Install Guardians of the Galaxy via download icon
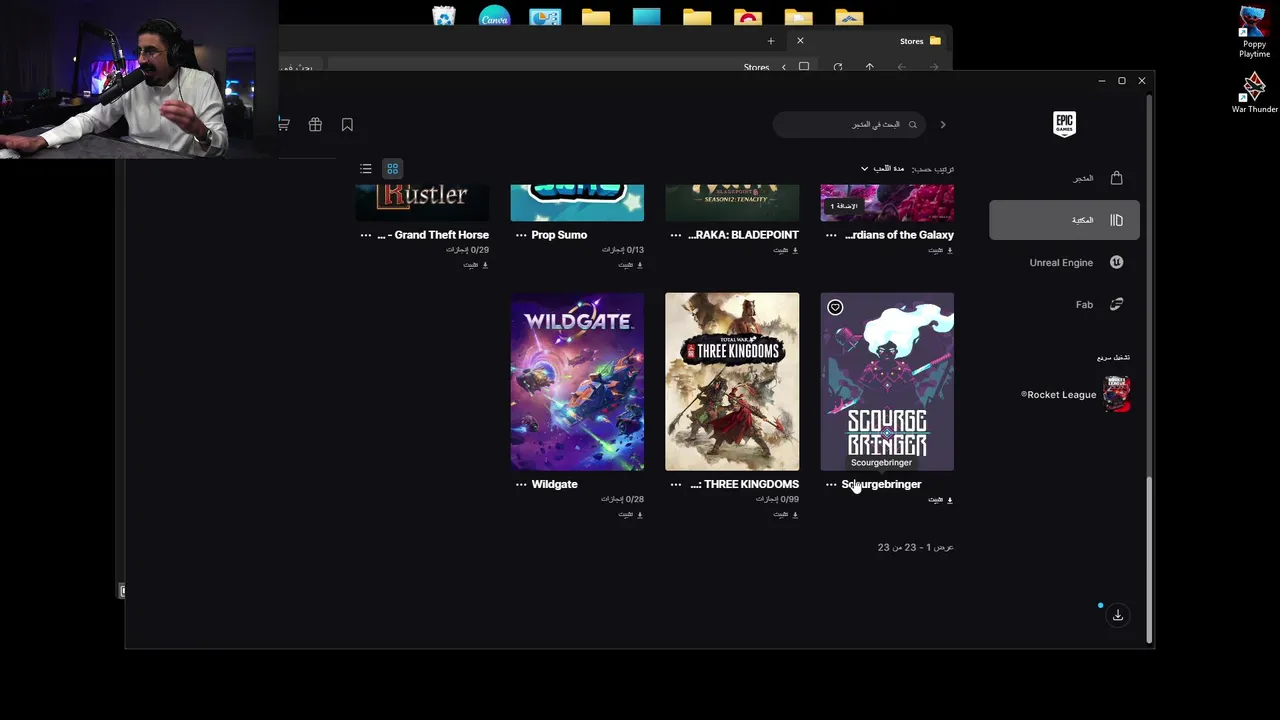The image size is (1280, 720). 950,250
